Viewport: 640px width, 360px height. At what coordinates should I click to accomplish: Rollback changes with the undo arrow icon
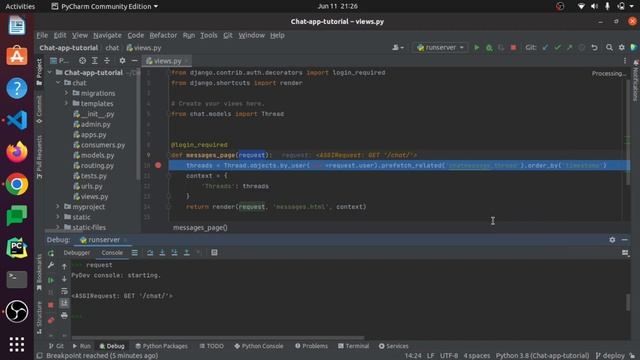[x=595, y=48]
